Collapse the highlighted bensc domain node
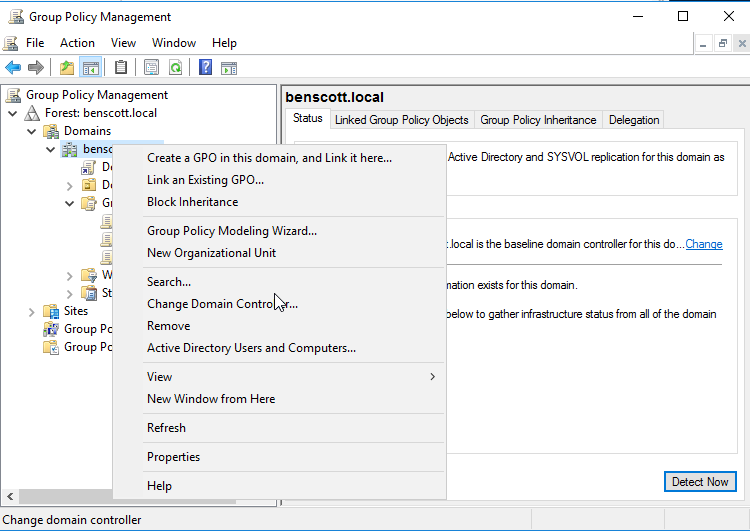This screenshot has width=750, height=531. tap(50, 149)
